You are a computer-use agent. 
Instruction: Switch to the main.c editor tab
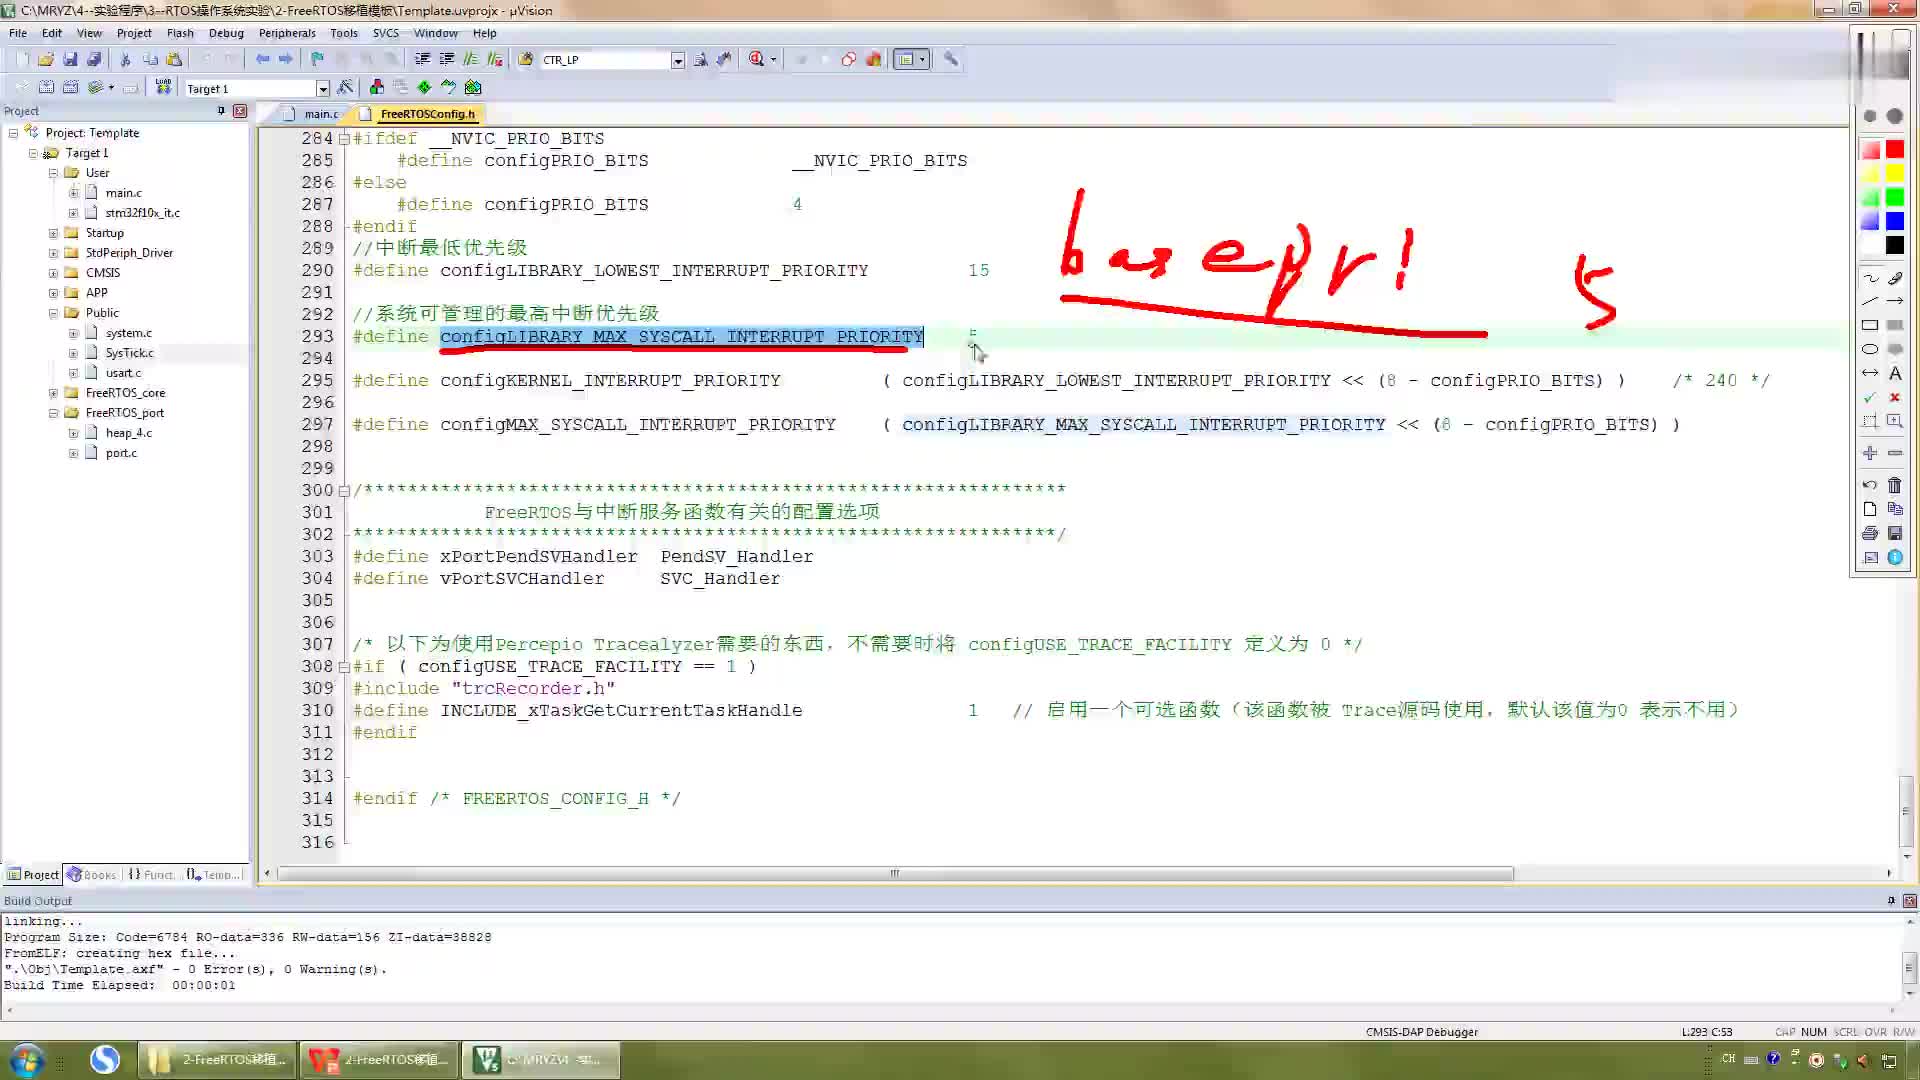pos(313,114)
